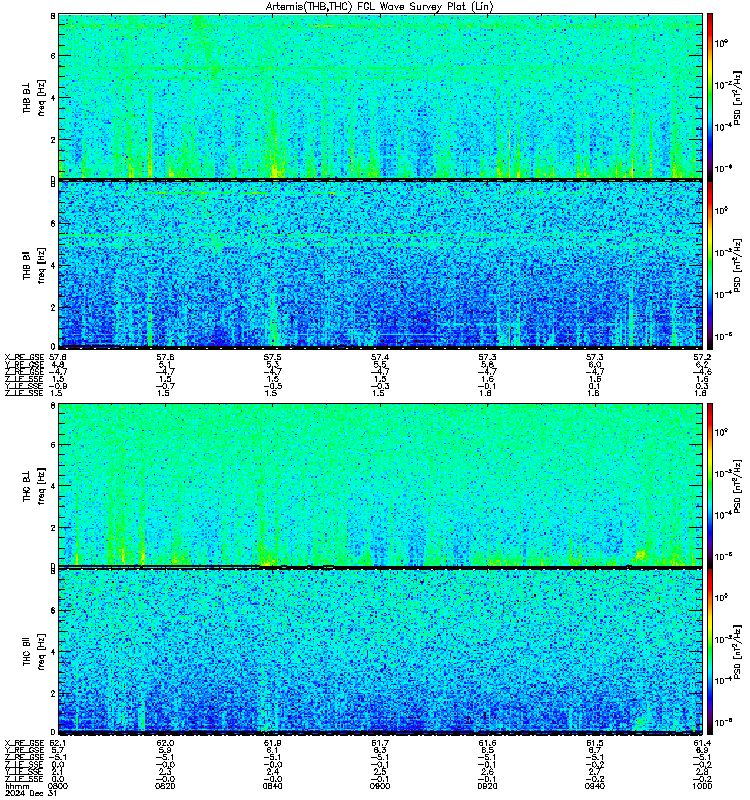Click the '0900' time tick label
The height and width of the screenshot is (800, 750).
380,786
